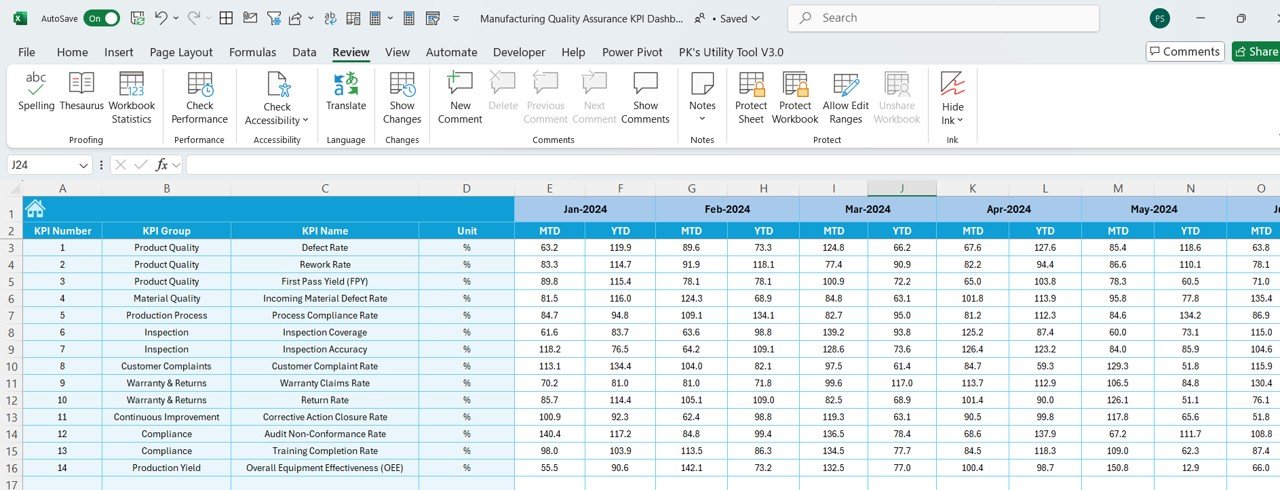Open the Saved status dropdown next to title
The height and width of the screenshot is (490, 1280).
(738, 18)
